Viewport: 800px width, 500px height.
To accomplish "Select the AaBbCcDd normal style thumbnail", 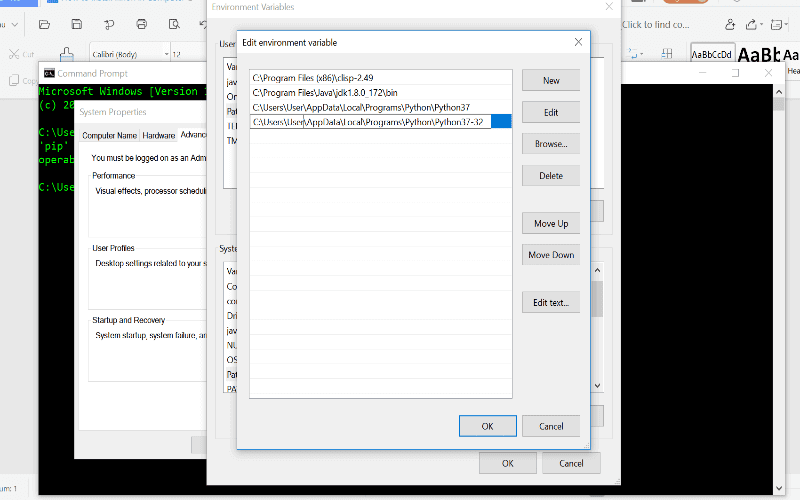I will pyautogui.click(x=712, y=54).
